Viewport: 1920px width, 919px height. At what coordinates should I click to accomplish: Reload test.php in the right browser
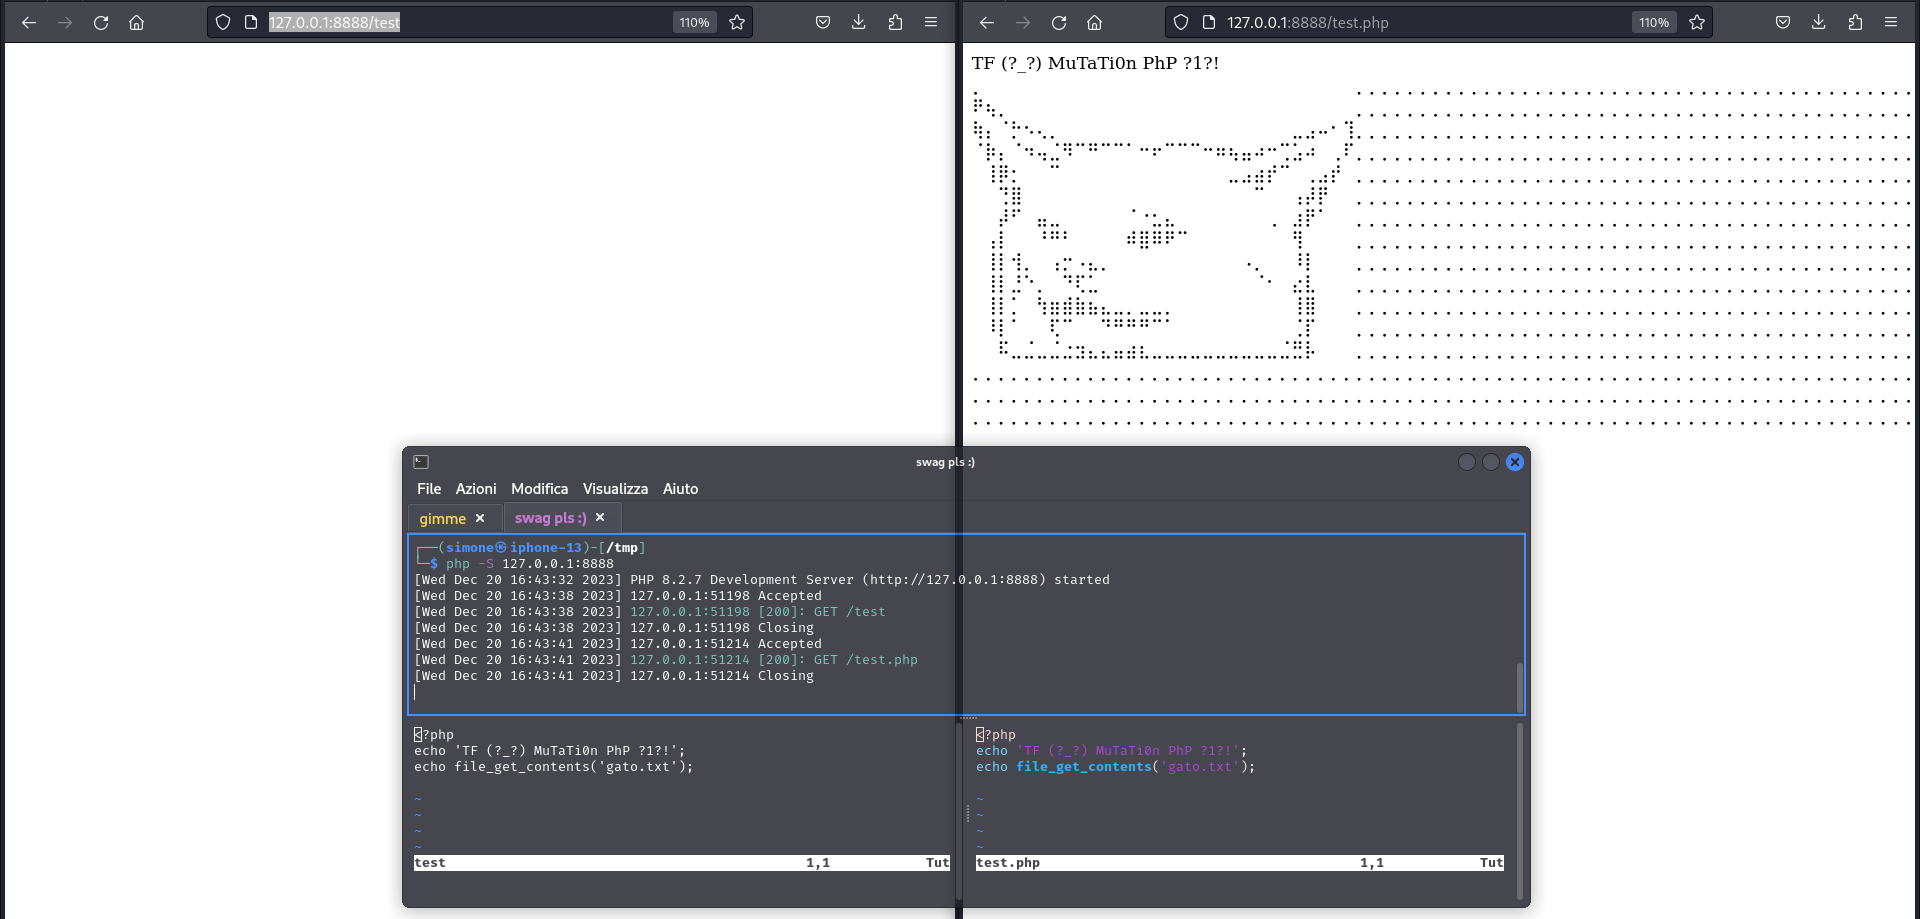click(x=1059, y=22)
